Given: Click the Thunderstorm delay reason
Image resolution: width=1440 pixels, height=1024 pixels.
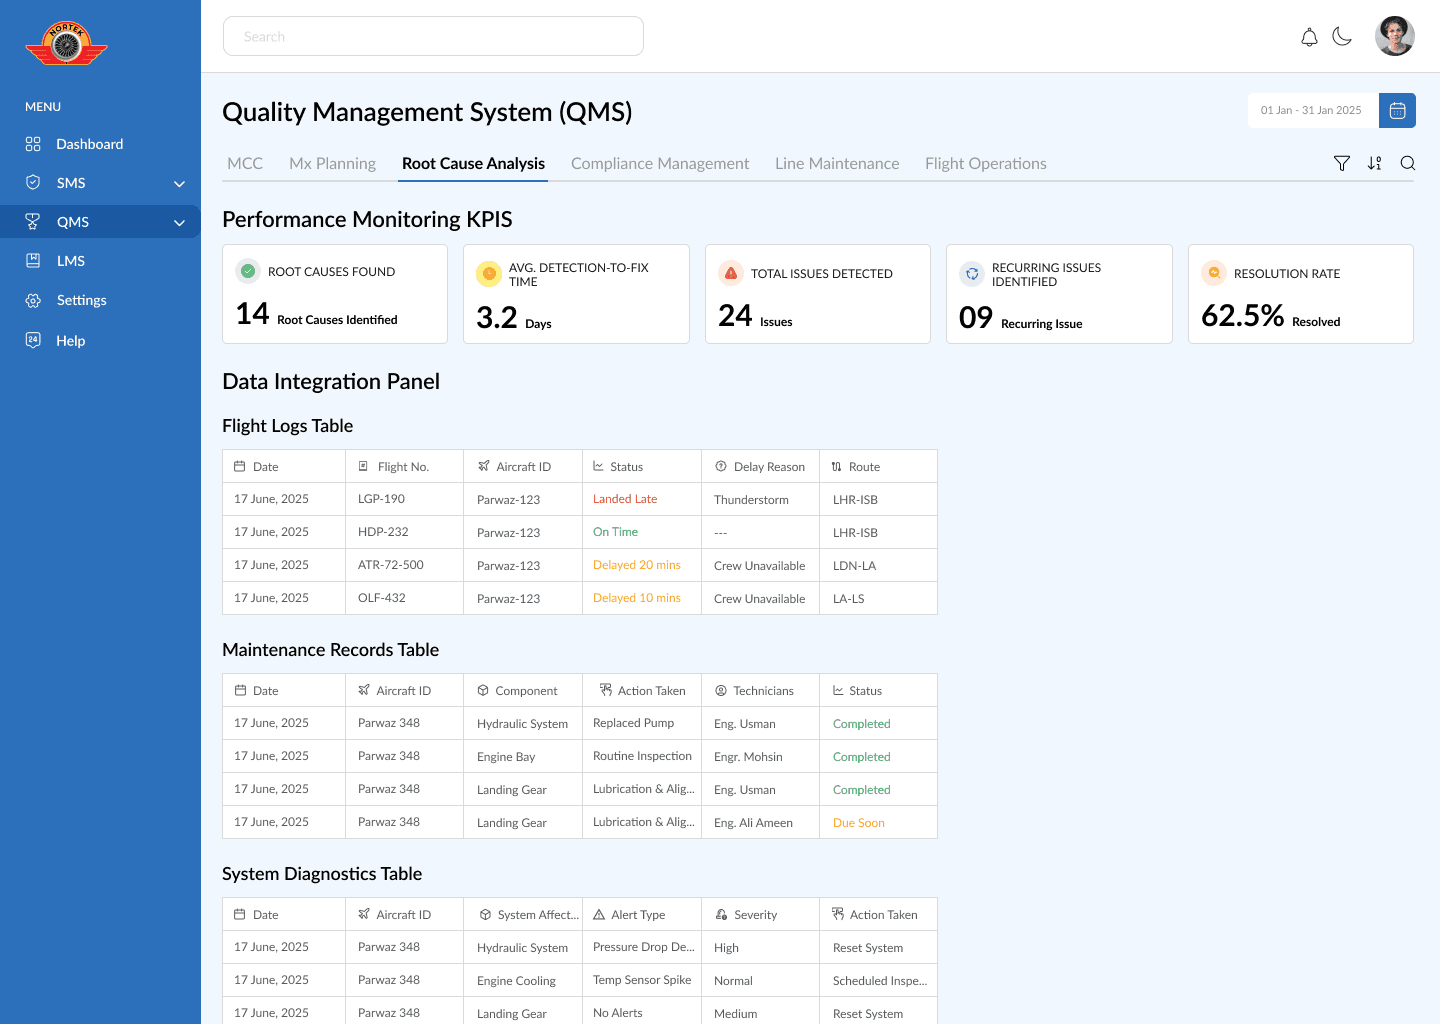Looking at the screenshot, I should [751, 500].
